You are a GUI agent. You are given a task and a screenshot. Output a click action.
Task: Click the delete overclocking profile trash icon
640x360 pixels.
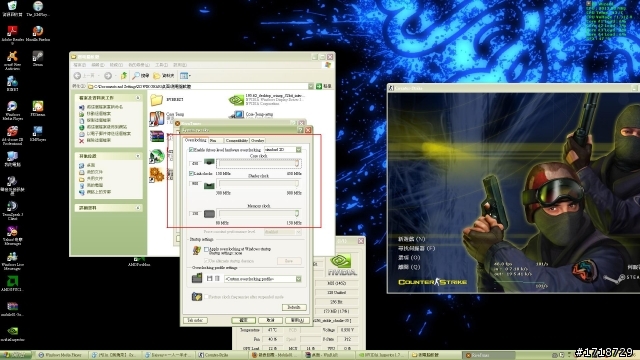[217, 278]
